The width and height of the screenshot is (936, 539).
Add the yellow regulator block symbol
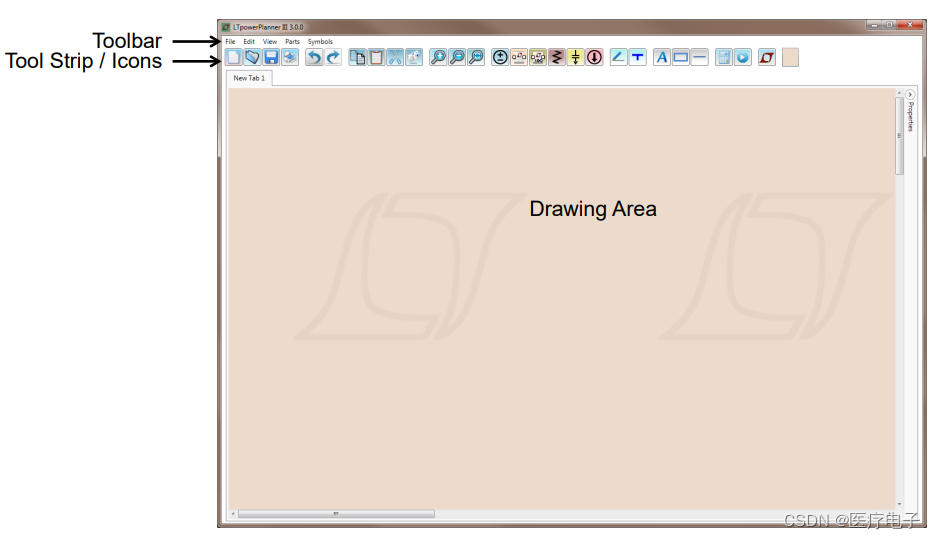click(538, 57)
